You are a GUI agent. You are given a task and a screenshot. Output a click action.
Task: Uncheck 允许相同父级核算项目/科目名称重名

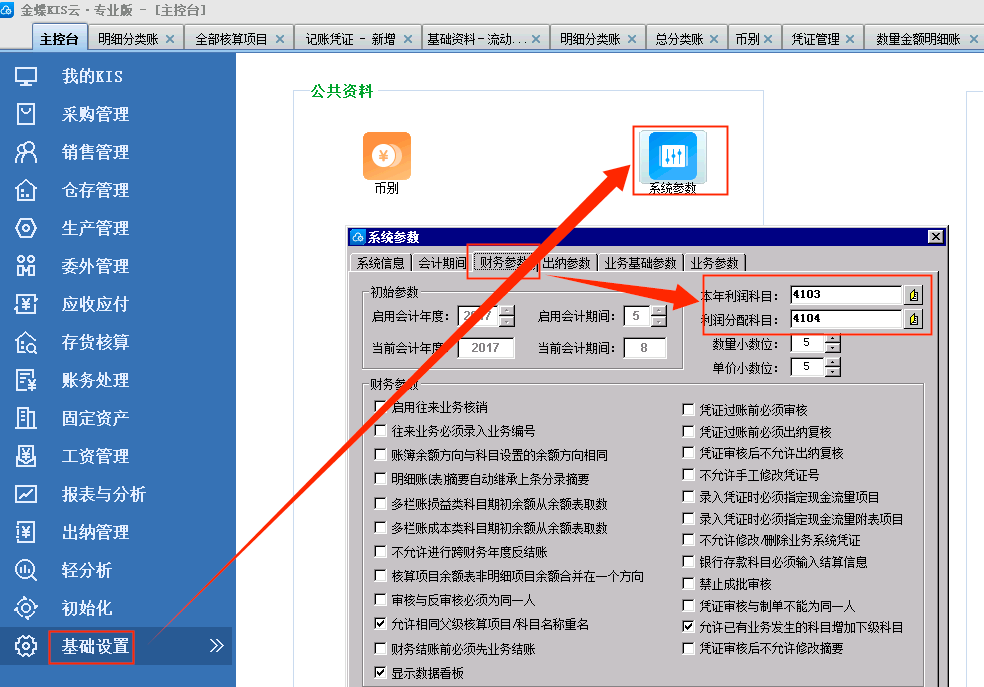(x=380, y=624)
